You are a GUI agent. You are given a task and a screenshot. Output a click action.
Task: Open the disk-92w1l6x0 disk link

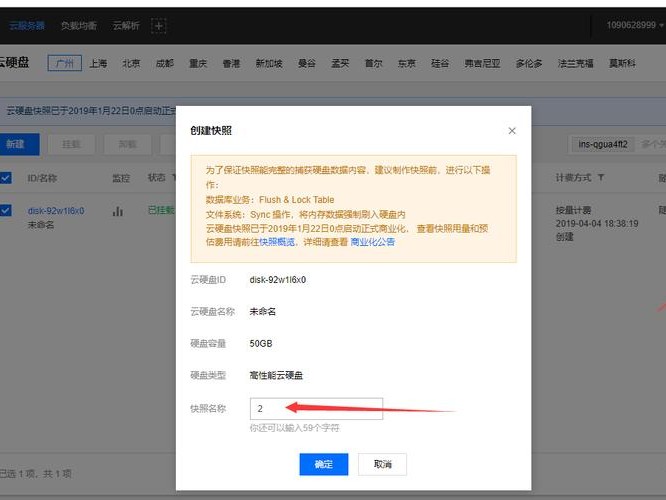coord(56,211)
